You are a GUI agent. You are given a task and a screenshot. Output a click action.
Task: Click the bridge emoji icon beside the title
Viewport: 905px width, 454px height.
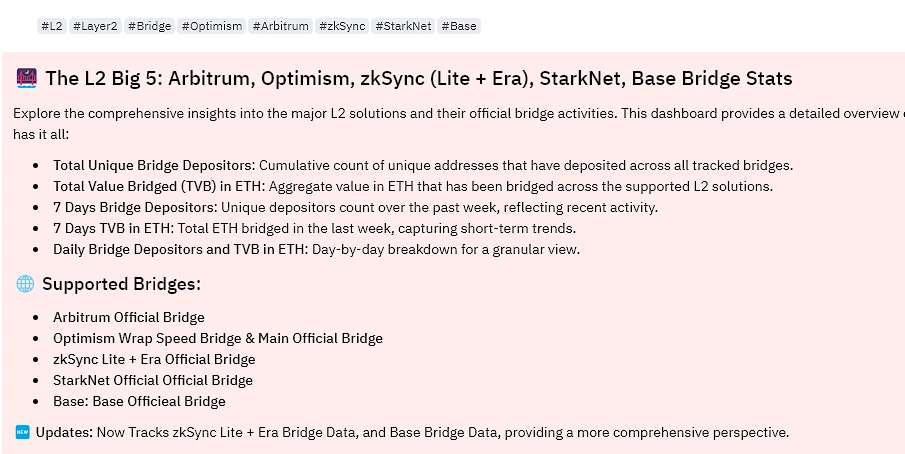[27, 78]
